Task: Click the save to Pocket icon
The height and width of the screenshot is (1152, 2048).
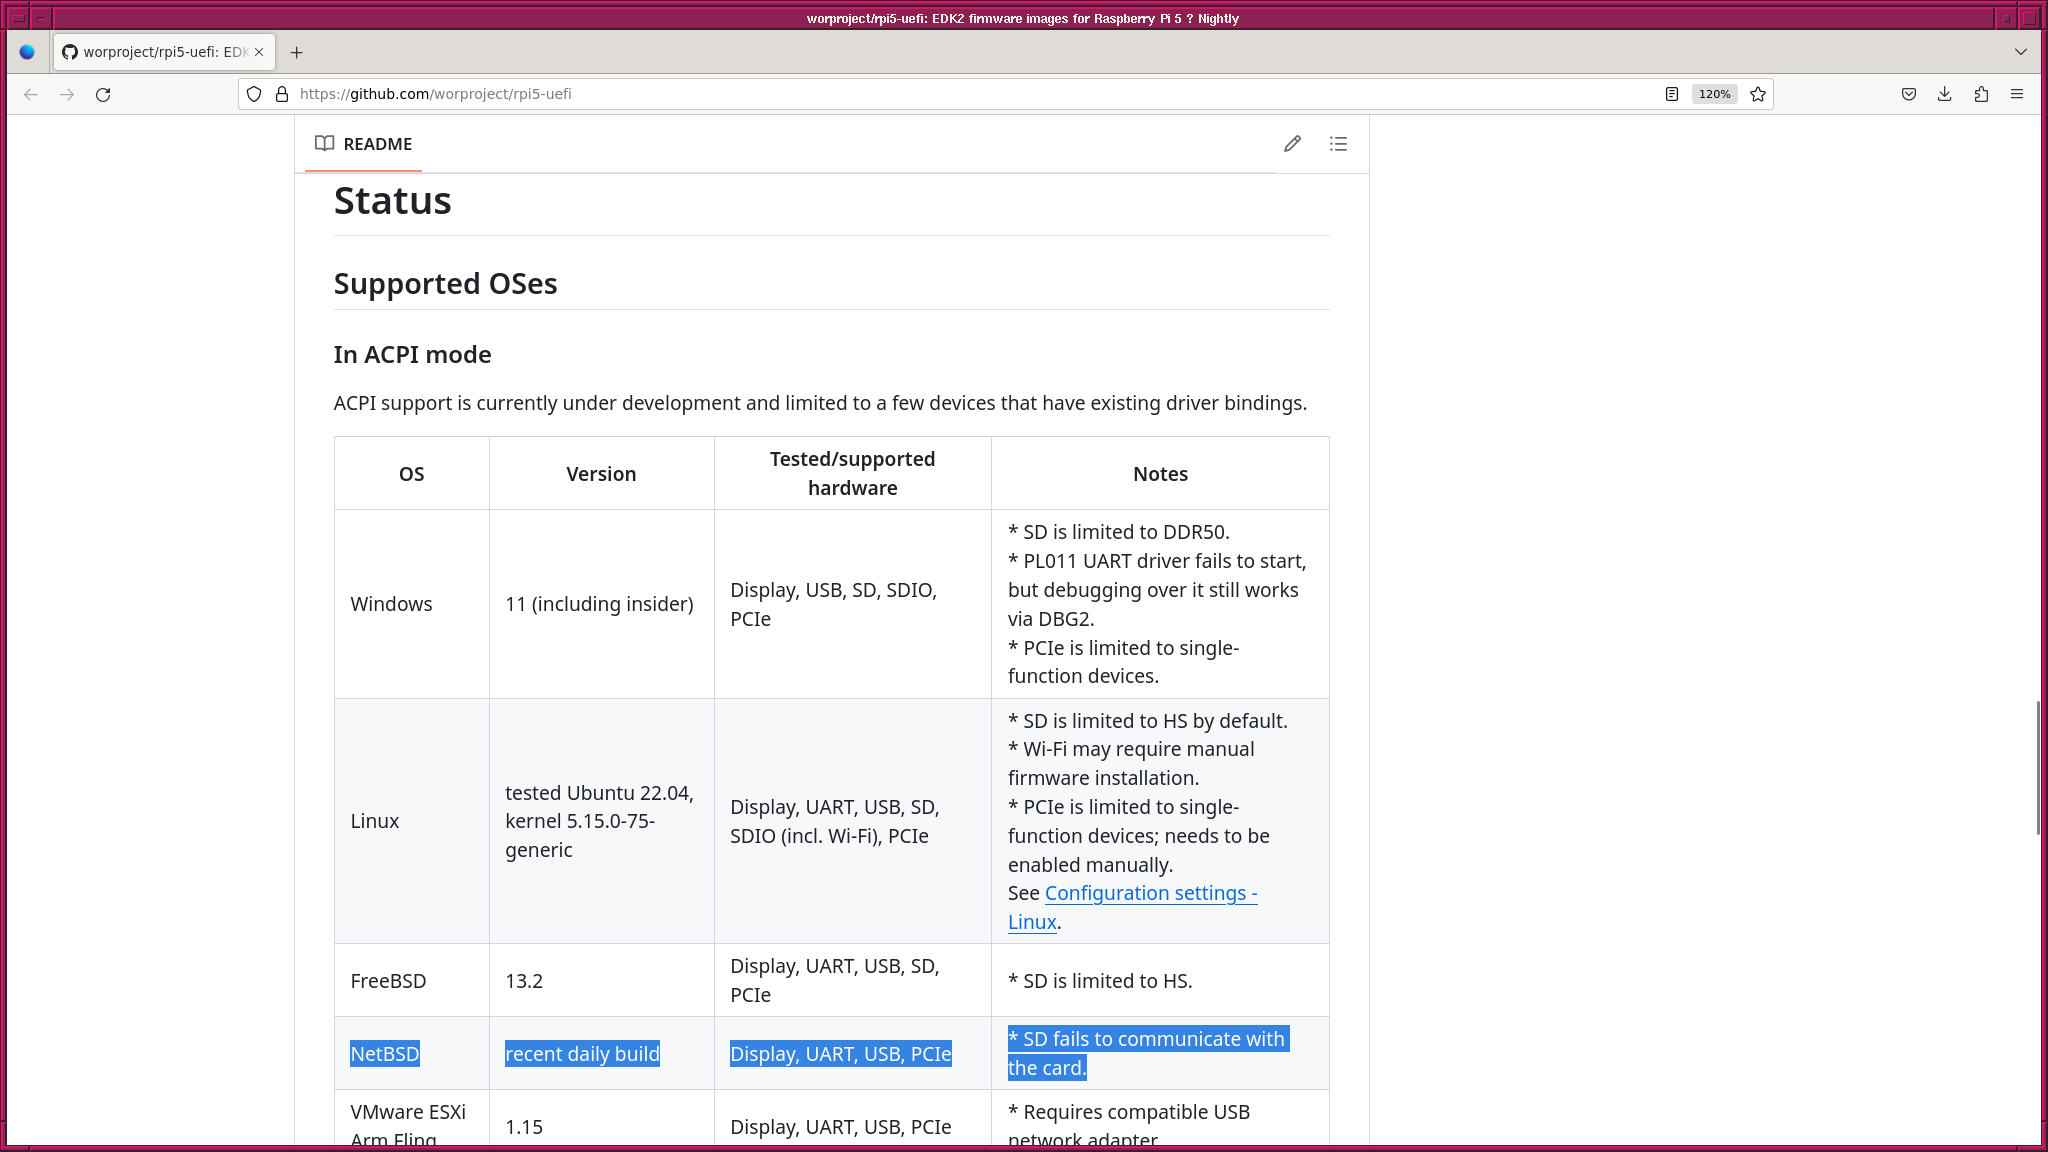Action: point(1908,94)
